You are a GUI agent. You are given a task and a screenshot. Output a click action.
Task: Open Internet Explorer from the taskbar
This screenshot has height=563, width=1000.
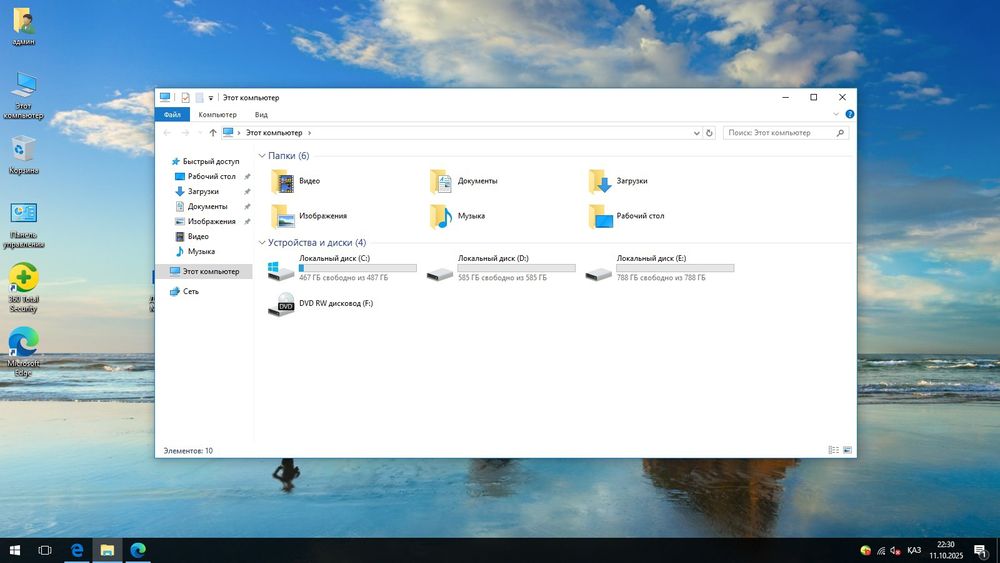click(77, 550)
